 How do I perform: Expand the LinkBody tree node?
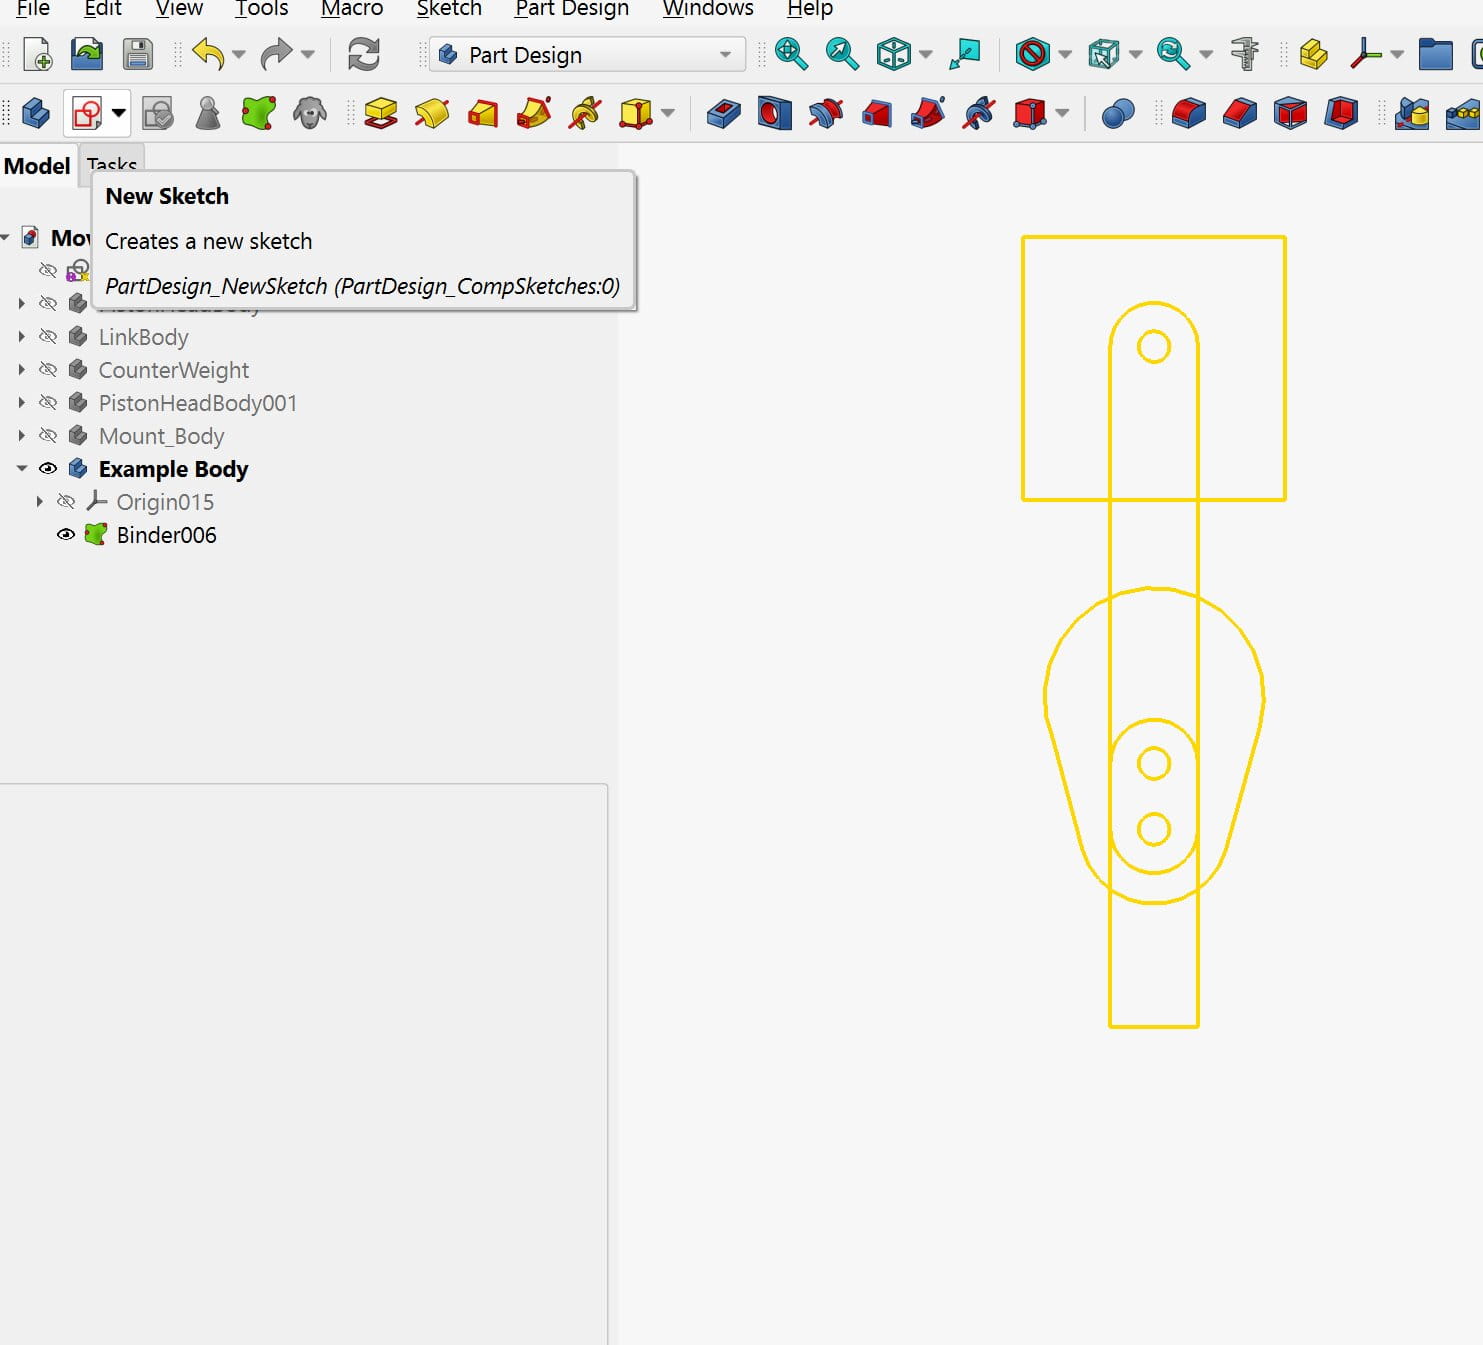(22, 337)
